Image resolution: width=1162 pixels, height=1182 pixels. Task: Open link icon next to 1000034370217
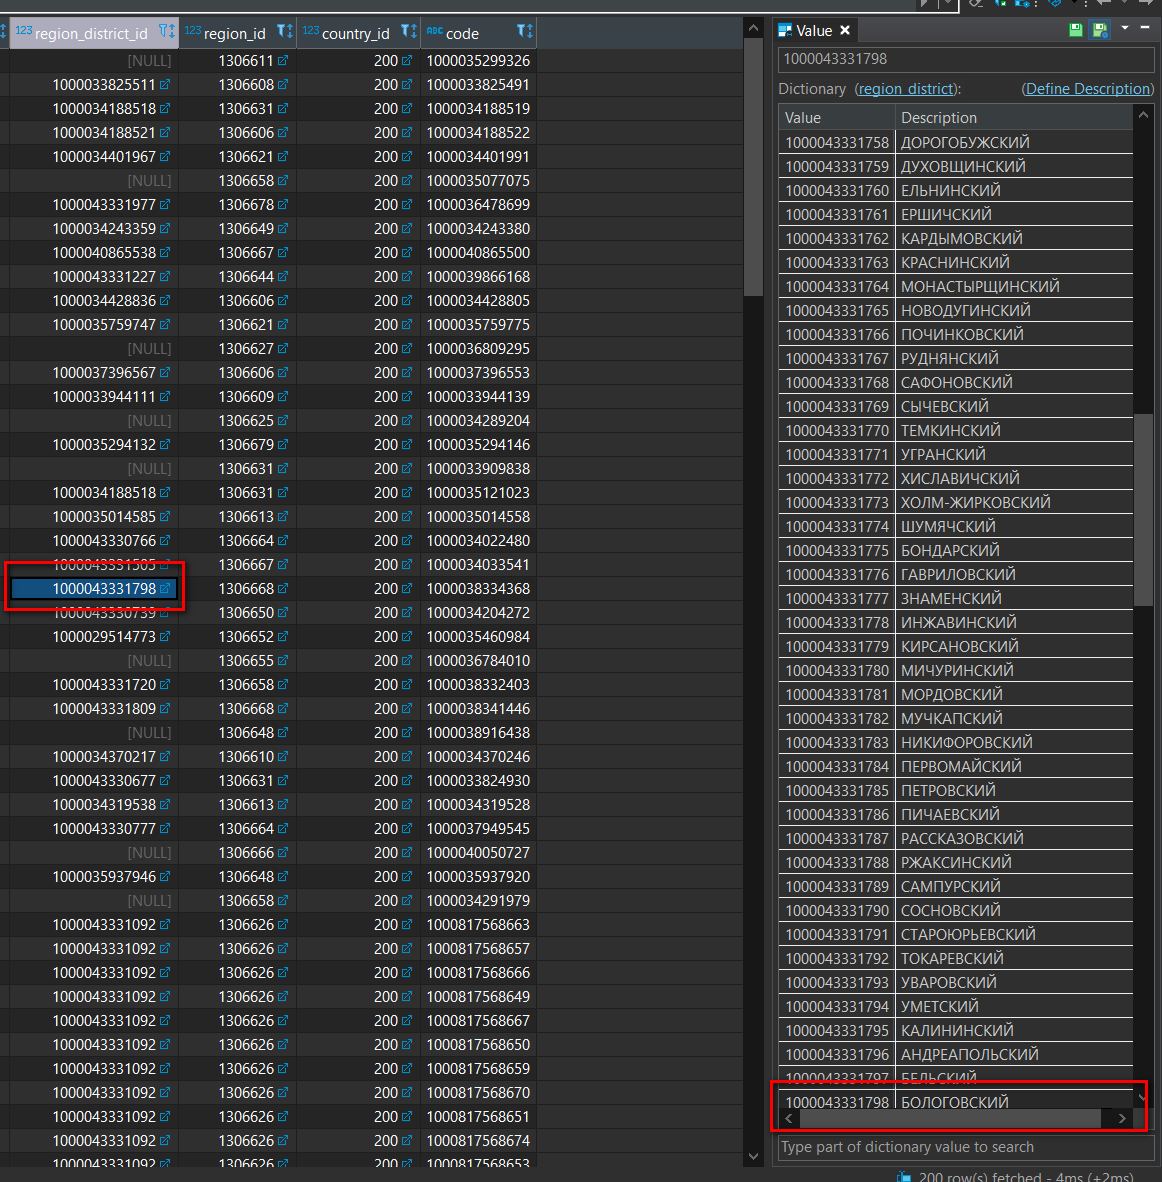tap(165, 756)
